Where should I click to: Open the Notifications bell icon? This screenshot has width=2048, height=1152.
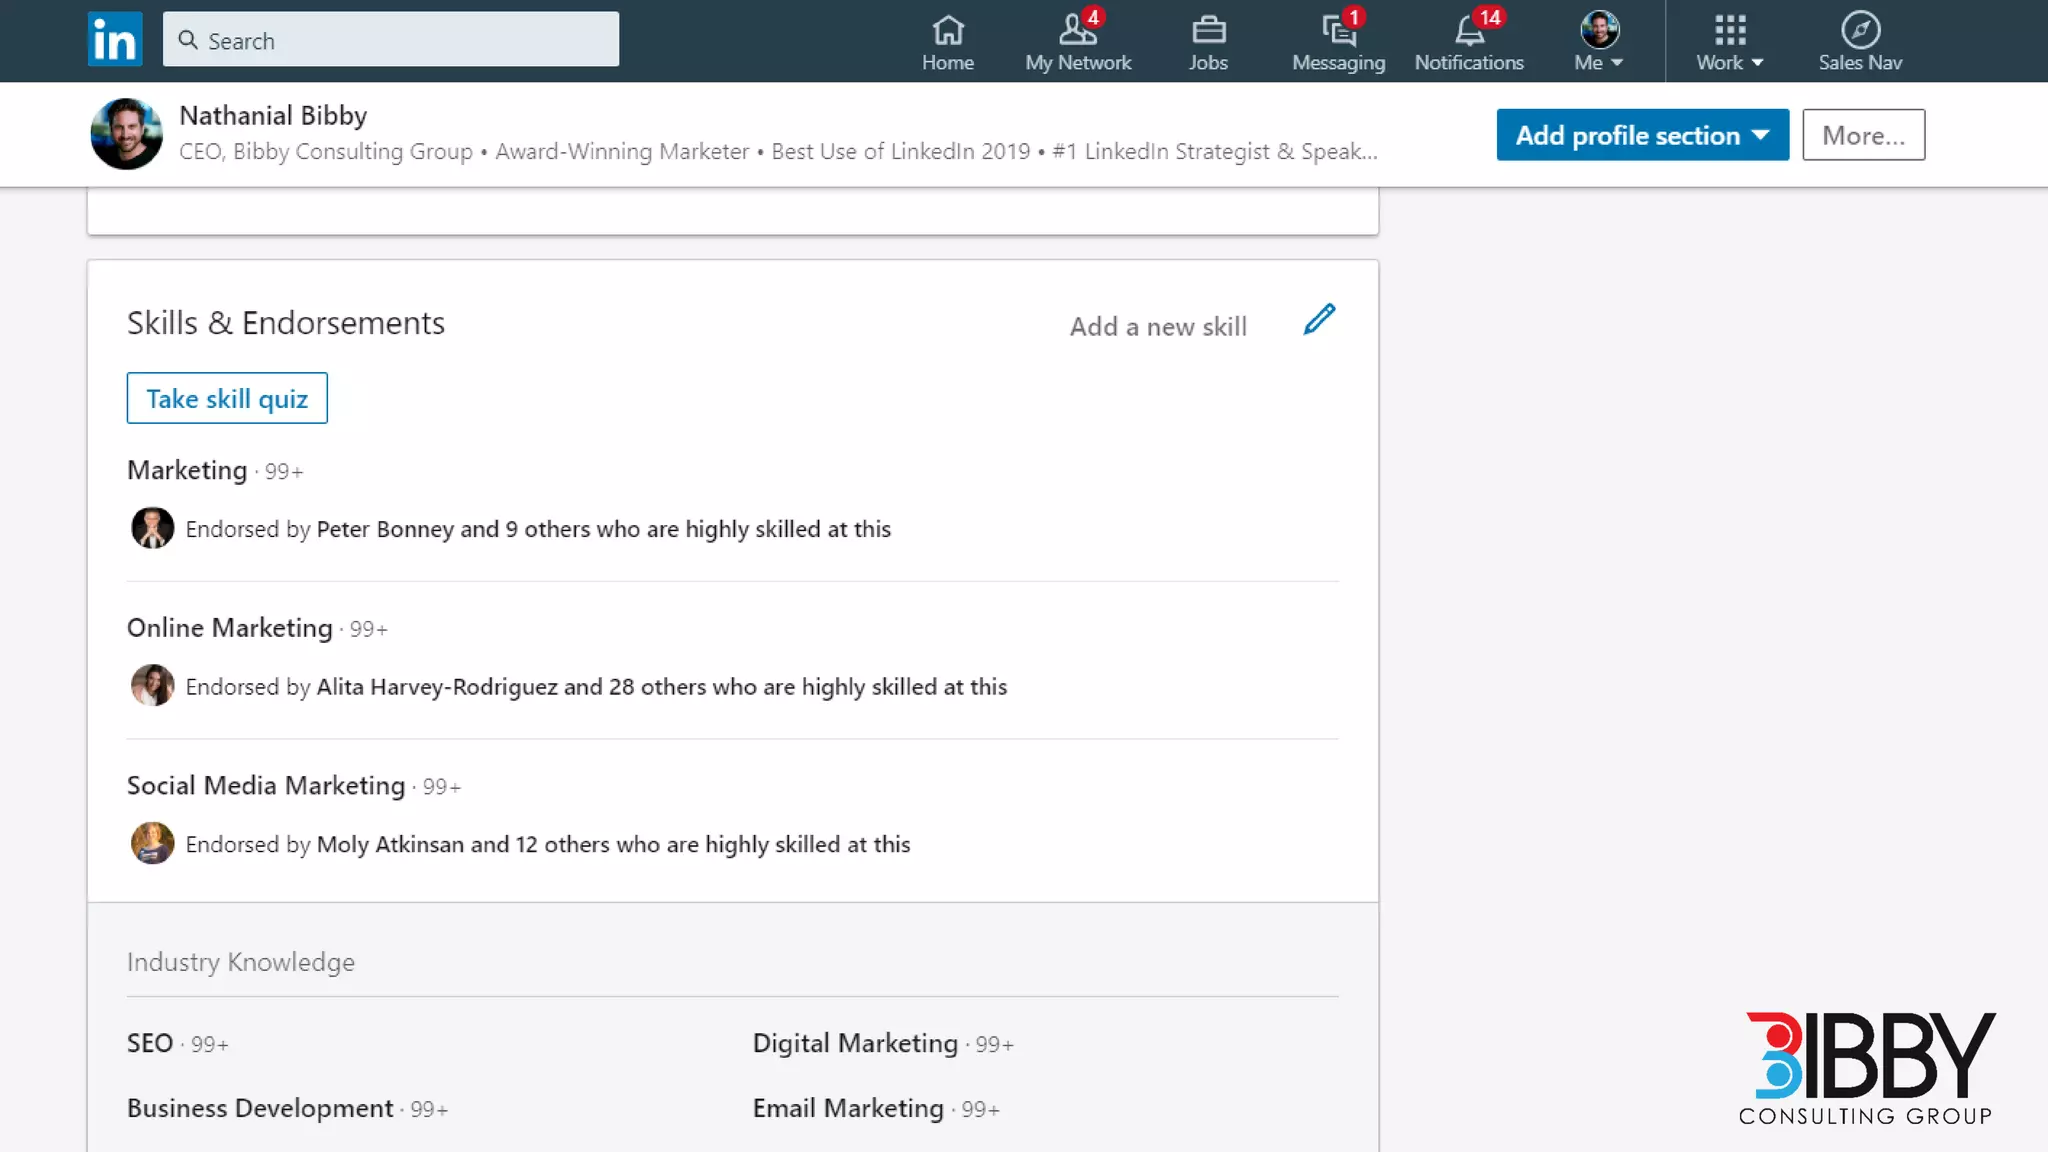click(1468, 42)
